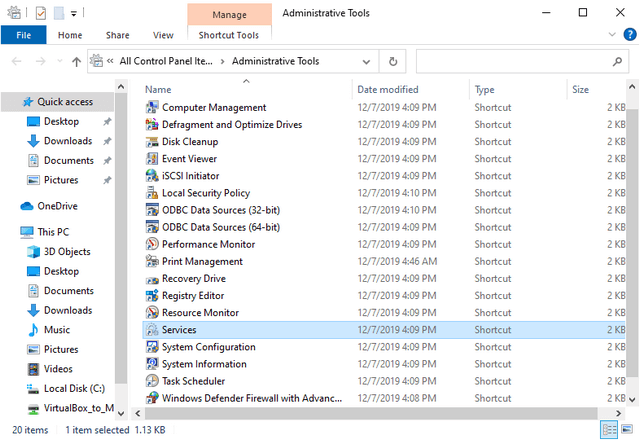Open Customize Quick Access Toolbar dropdown
Image resolution: width=640 pixels, height=440 pixels.
click(x=73, y=13)
